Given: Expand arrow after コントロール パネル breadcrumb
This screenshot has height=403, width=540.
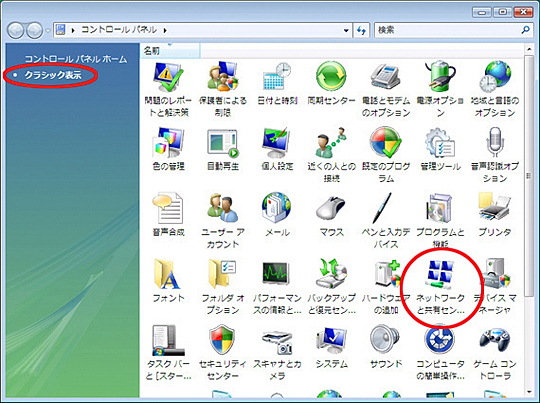Looking at the screenshot, I should coord(165,30).
